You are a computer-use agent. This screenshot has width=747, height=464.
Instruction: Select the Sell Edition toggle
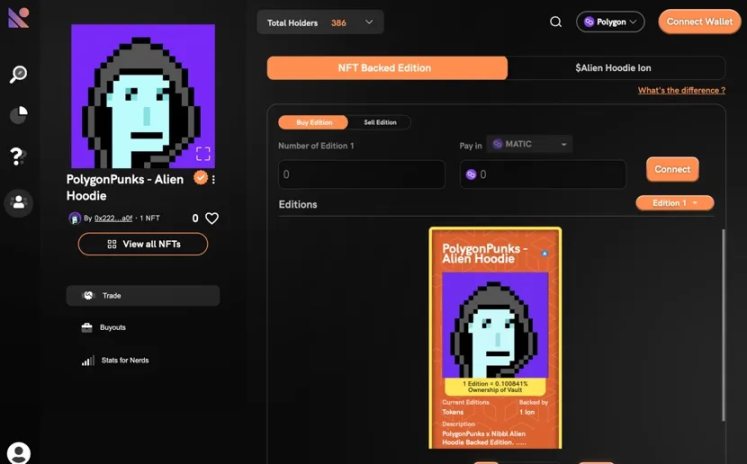point(380,122)
